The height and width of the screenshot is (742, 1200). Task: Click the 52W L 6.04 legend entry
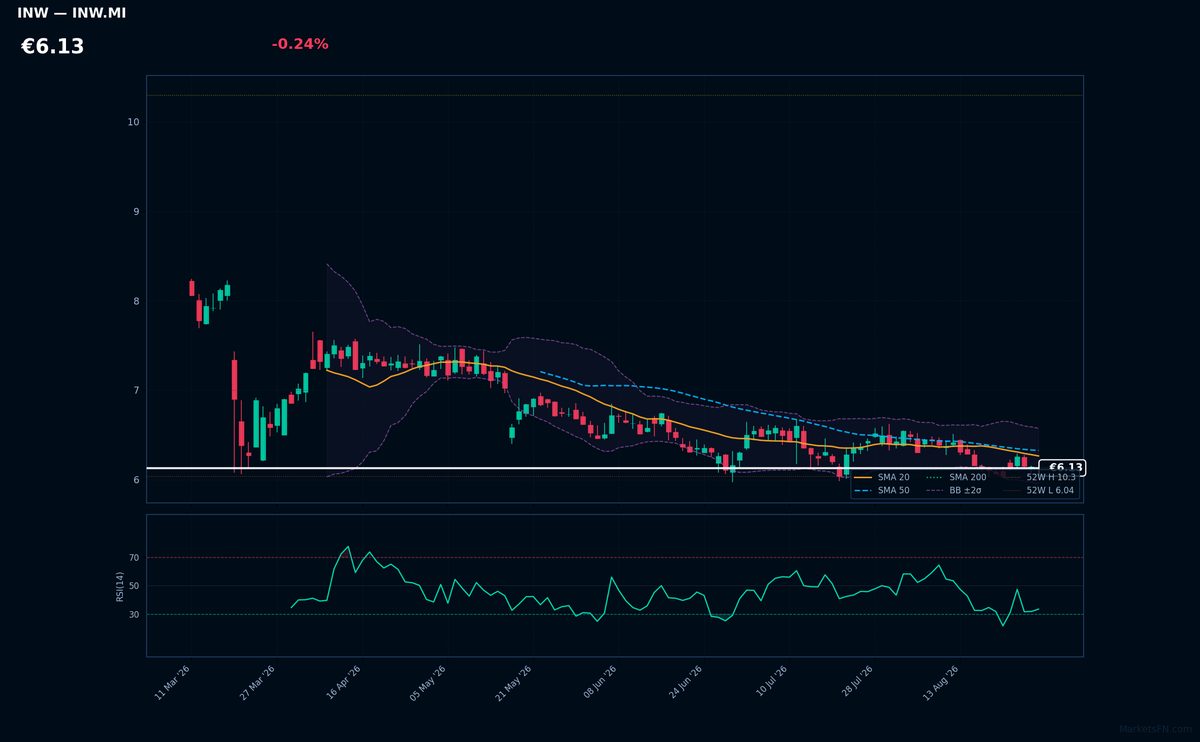[x=1040, y=491]
